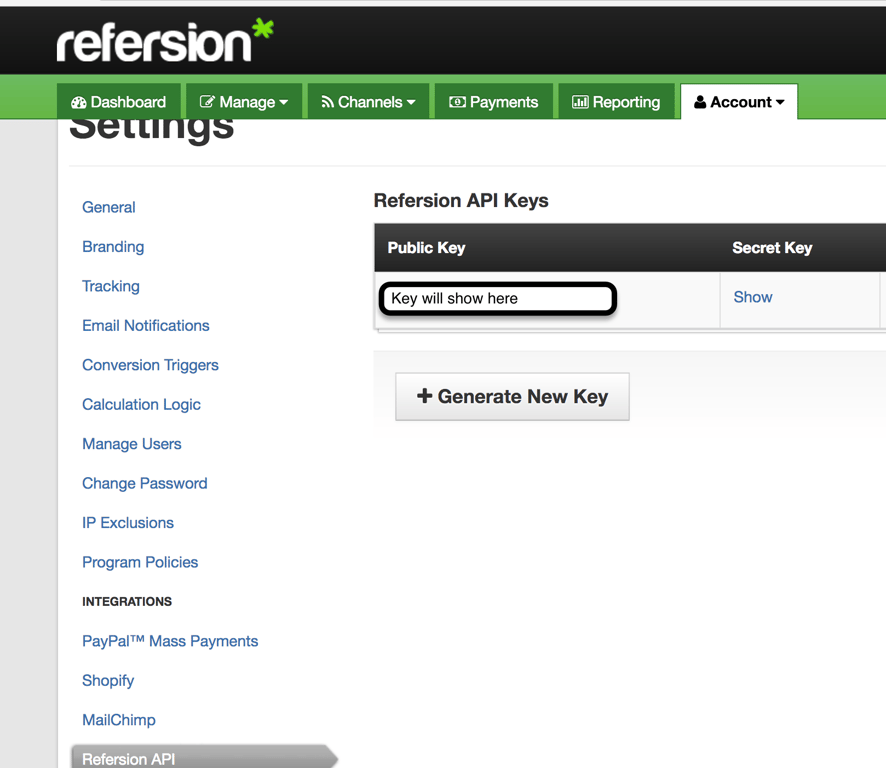Show the Secret Key
The image size is (886, 768).
pyautogui.click(x=753, y=297)
